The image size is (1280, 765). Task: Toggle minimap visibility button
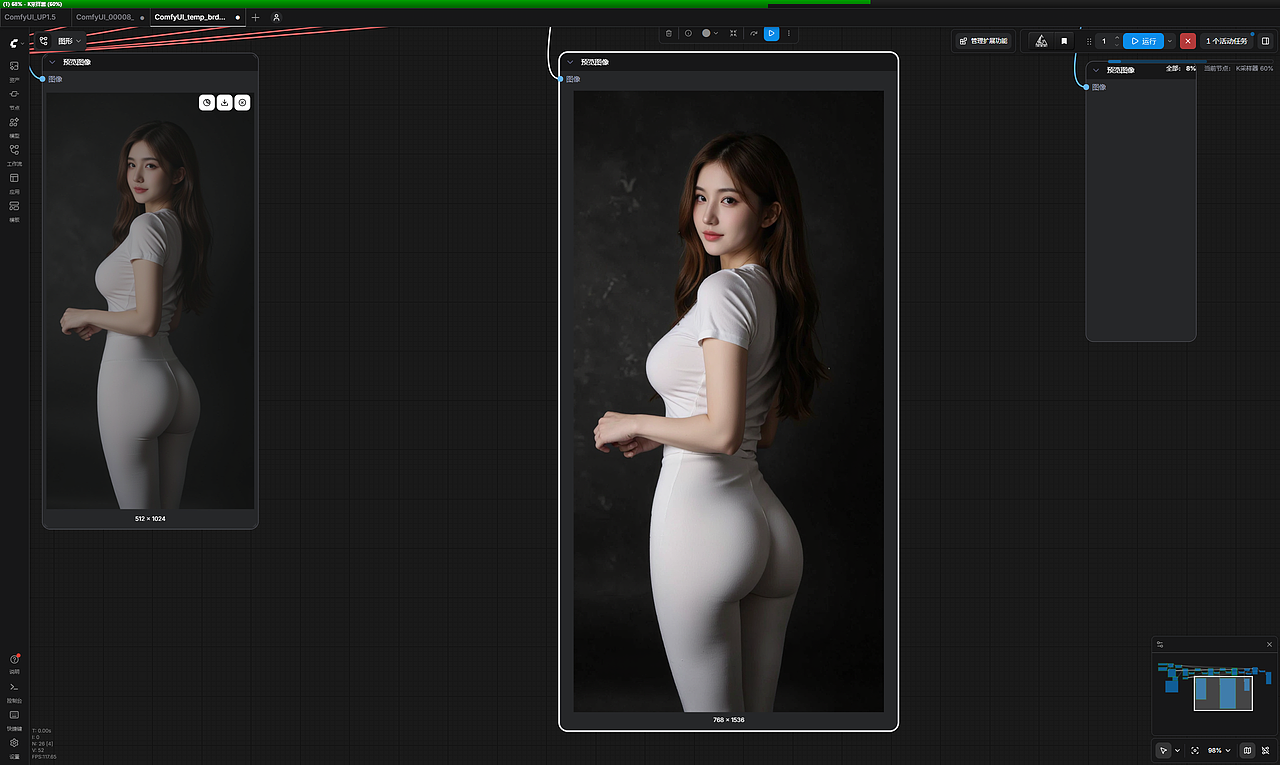tap(1247, 750)
